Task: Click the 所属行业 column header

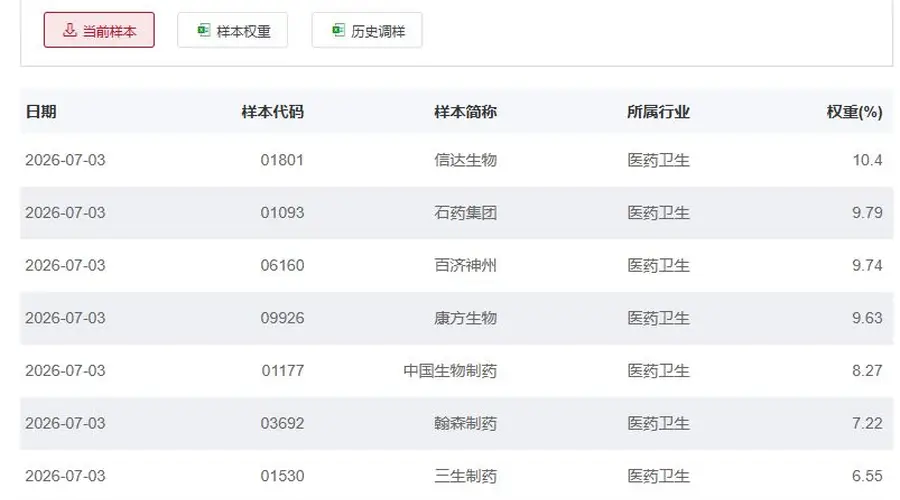Action: tap(658, 111)
